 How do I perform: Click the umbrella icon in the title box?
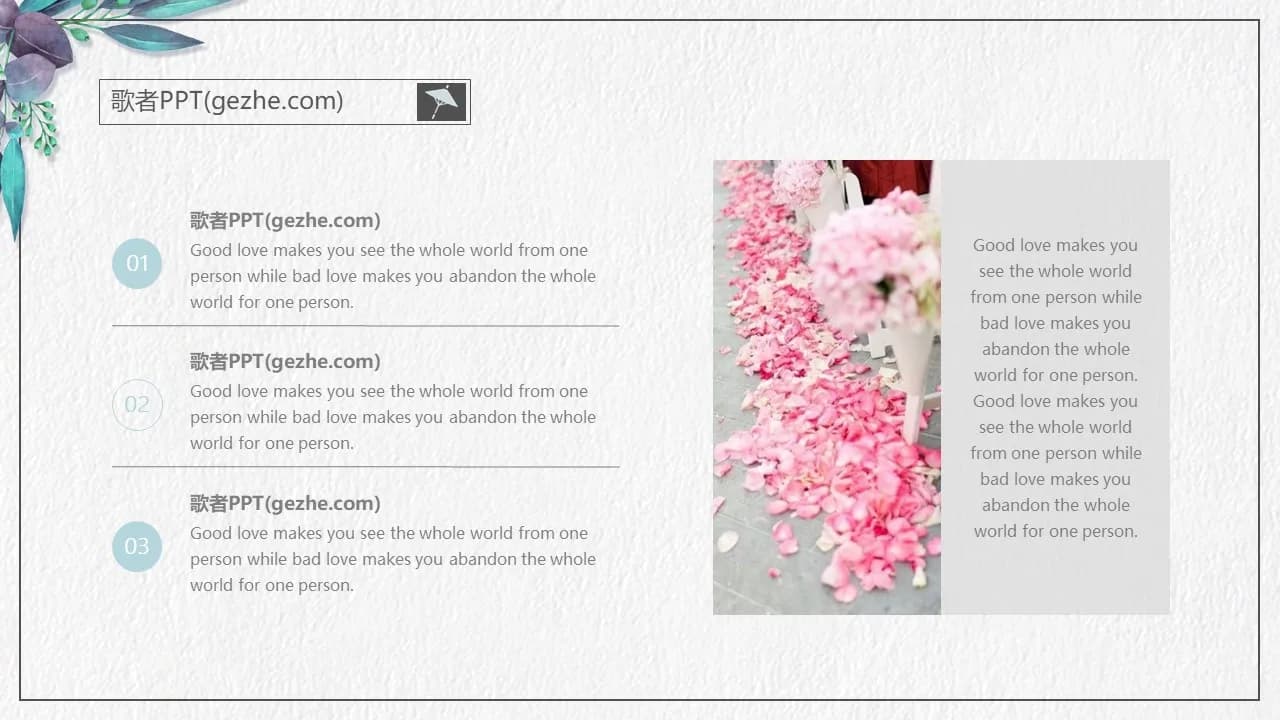[441, 102]
